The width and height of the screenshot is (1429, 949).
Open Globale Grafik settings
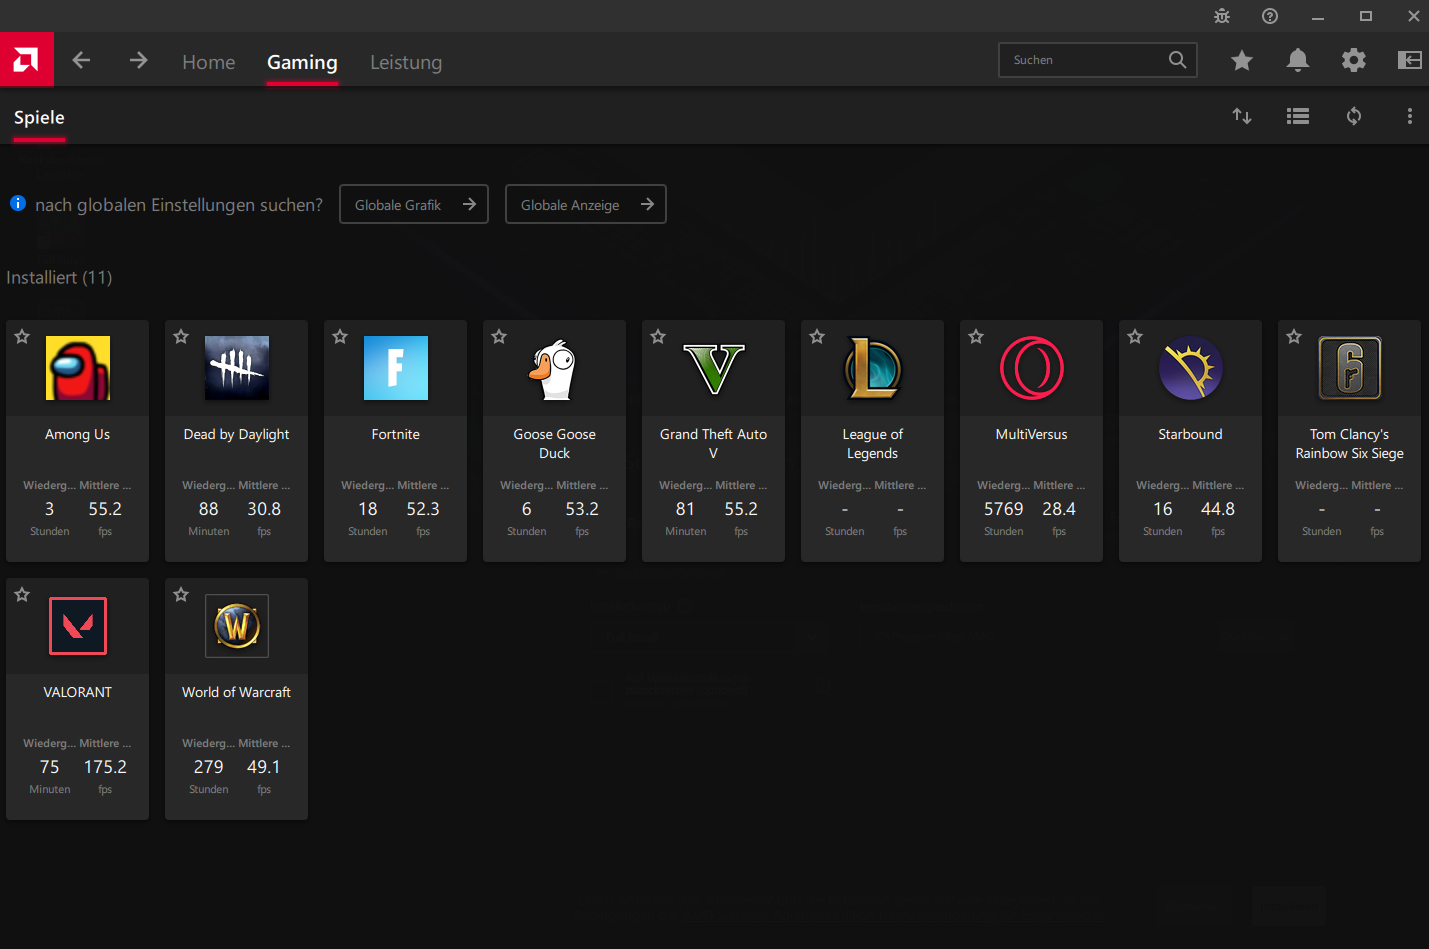[x=414, y=204]
